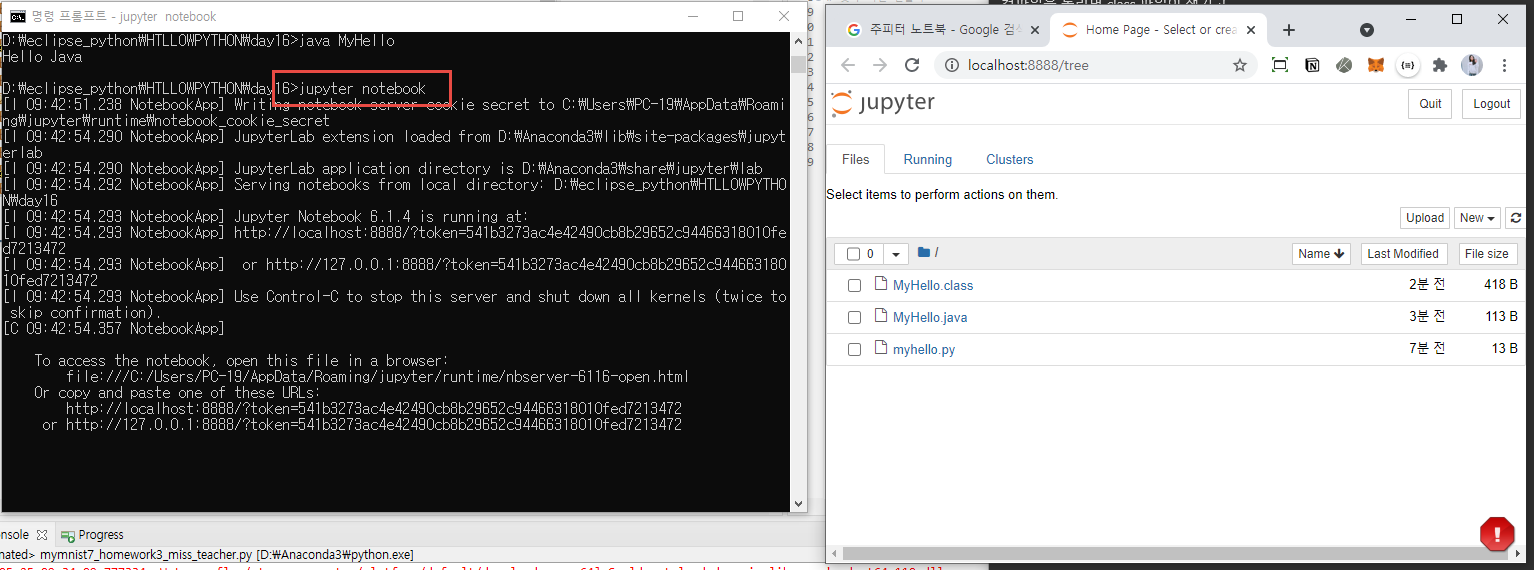The height and width of the screenshot is (570, 1534).
Task: Click the Chrome back arrow
Action: 848,65
